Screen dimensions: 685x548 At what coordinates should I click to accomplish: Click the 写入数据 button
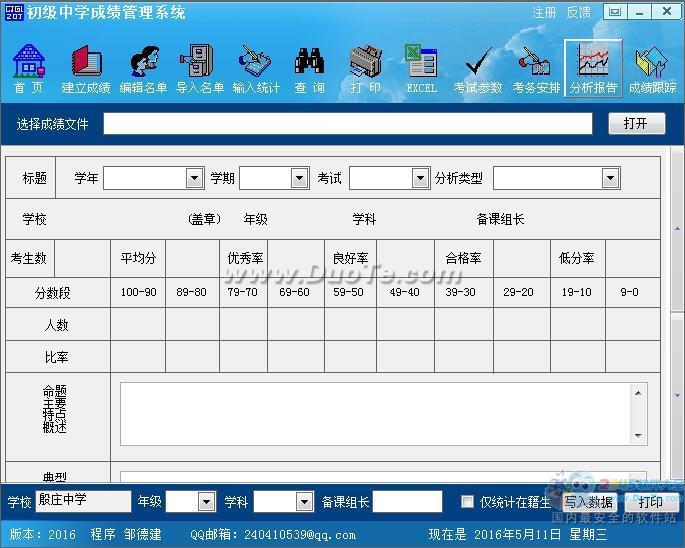click(588, 502)
